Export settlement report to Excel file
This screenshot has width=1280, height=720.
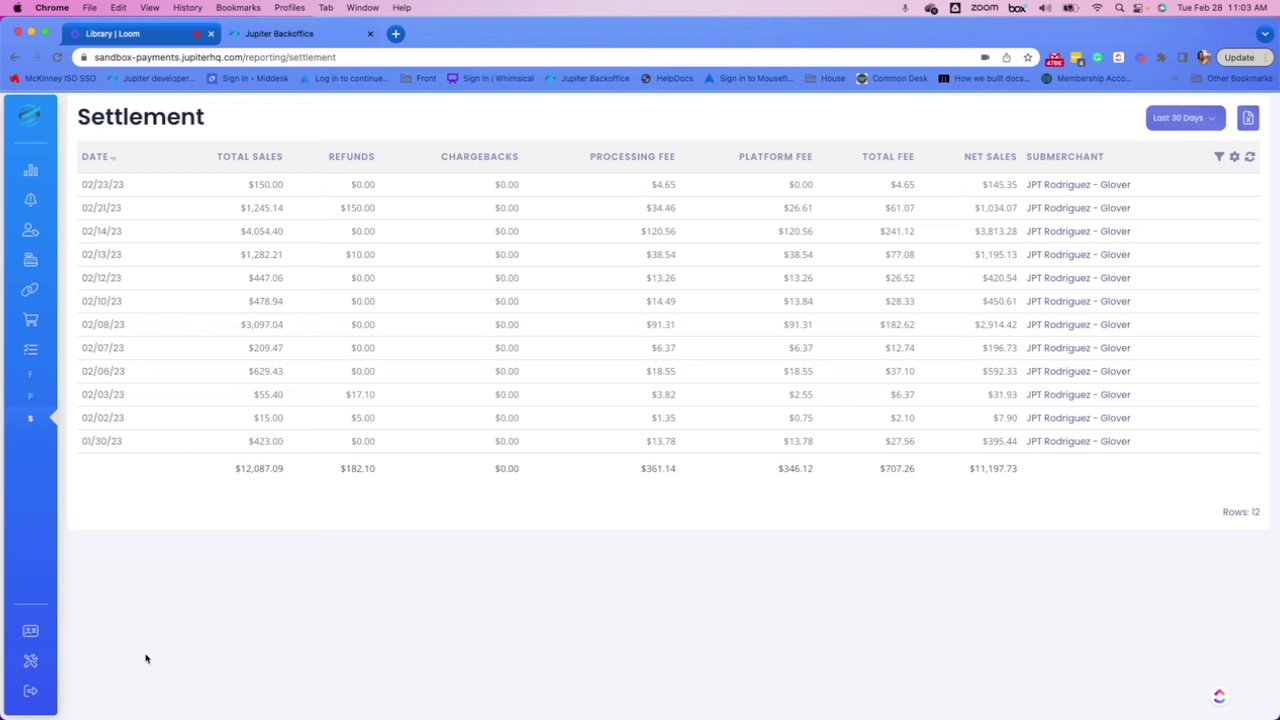(x=1248, y=118)
